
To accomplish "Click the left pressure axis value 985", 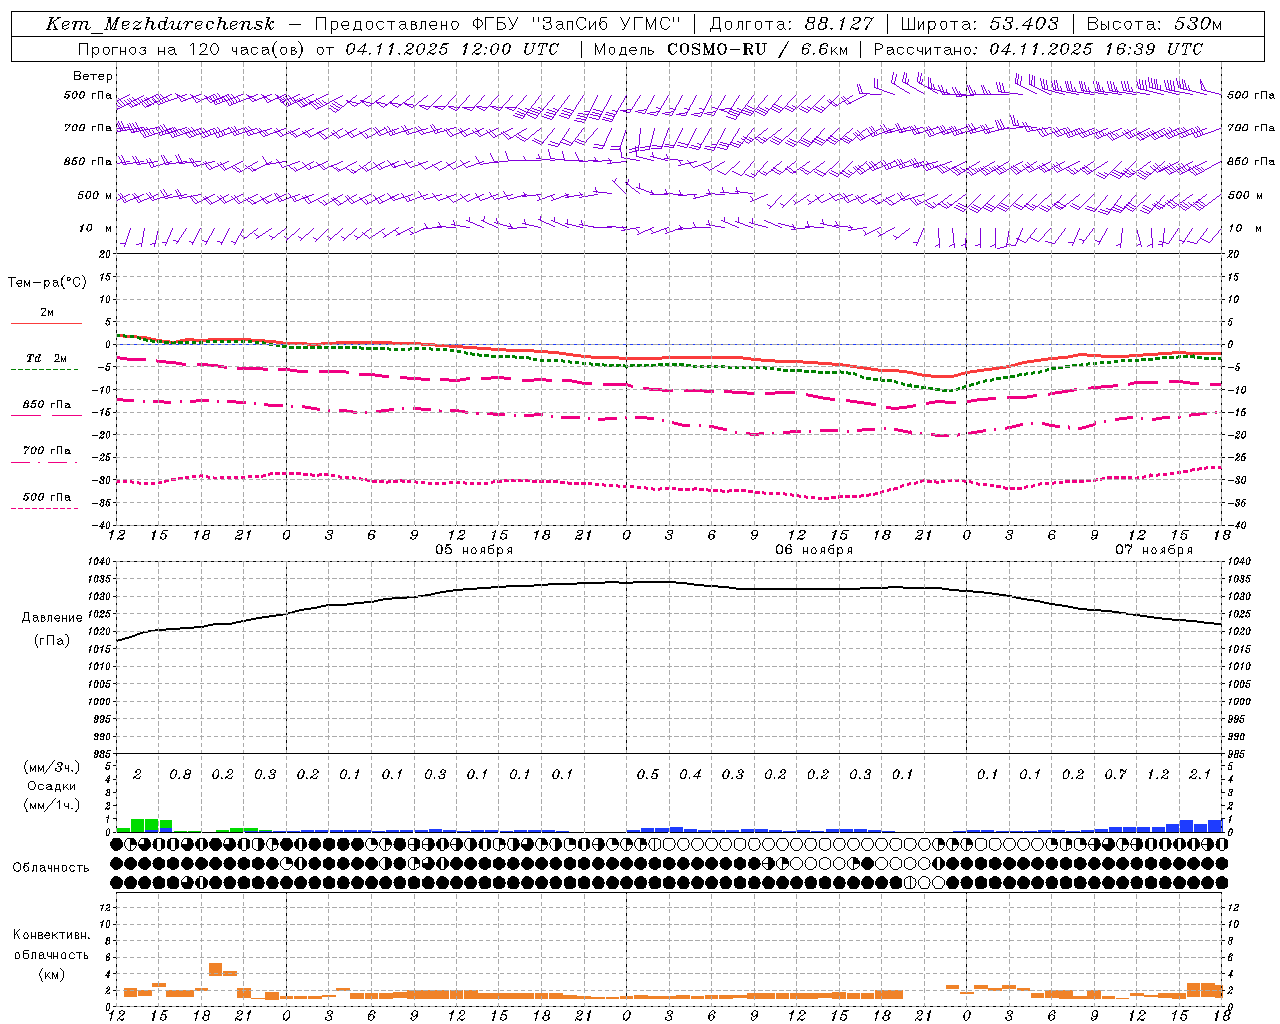I will [104, 754].
